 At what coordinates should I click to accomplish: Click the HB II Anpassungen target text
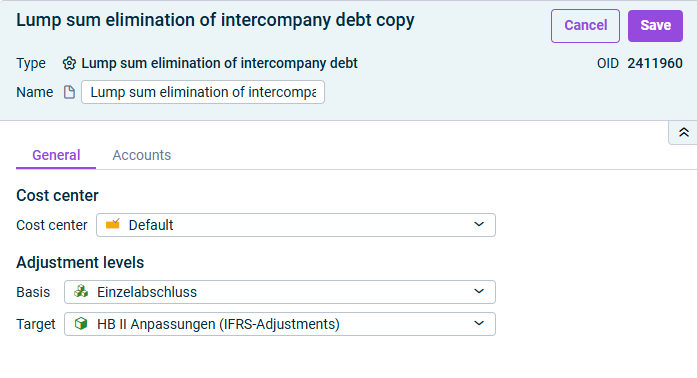pyautogui.click(x=218, y=324)
